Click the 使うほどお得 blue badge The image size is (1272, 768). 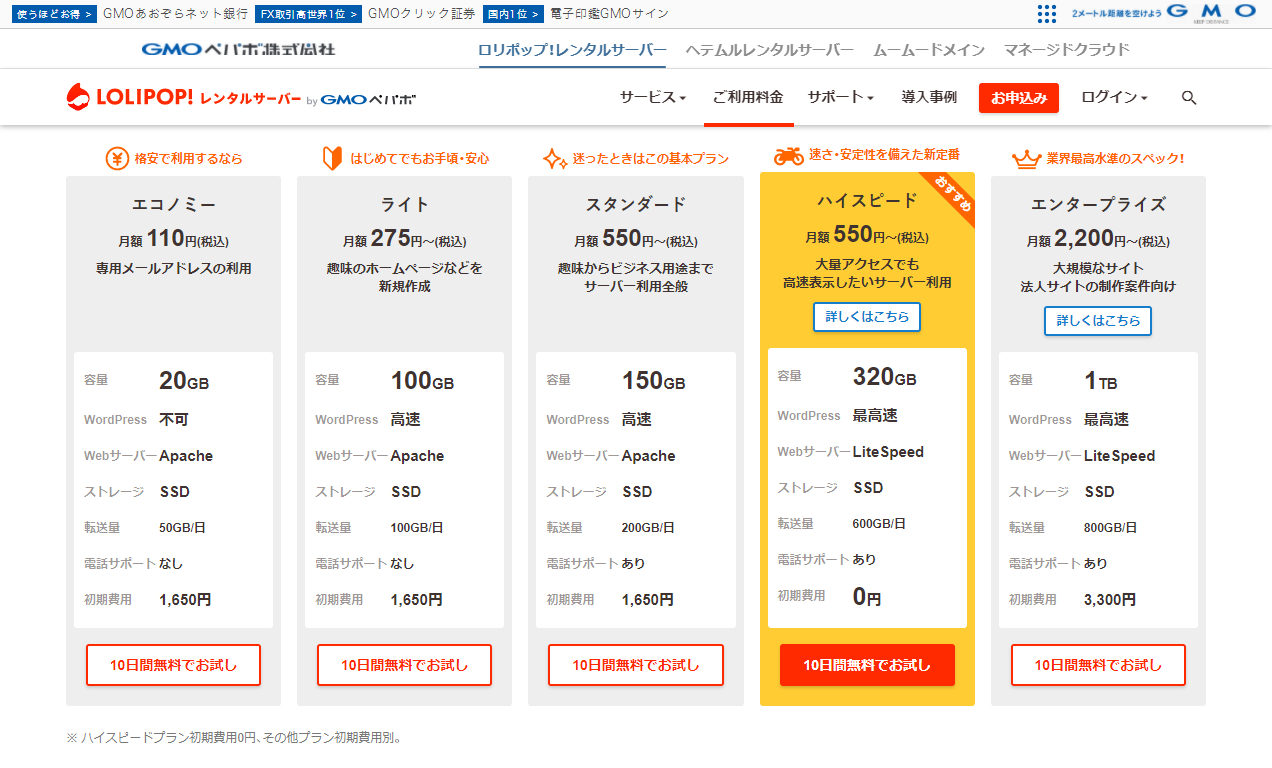pyautogui.click(x=54, y=14)
